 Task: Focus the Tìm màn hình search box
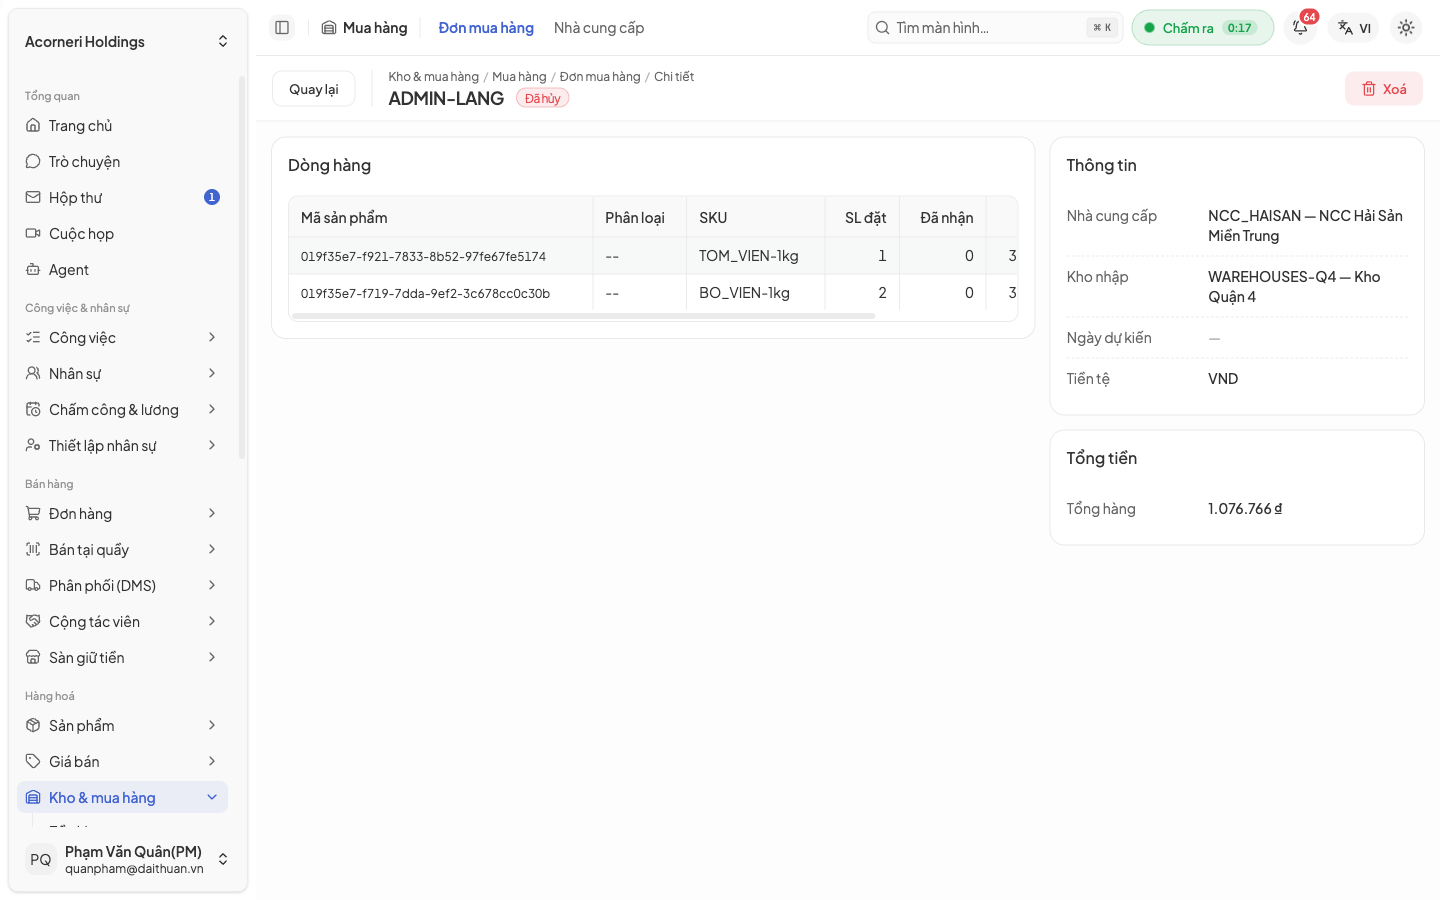point(995,28)
